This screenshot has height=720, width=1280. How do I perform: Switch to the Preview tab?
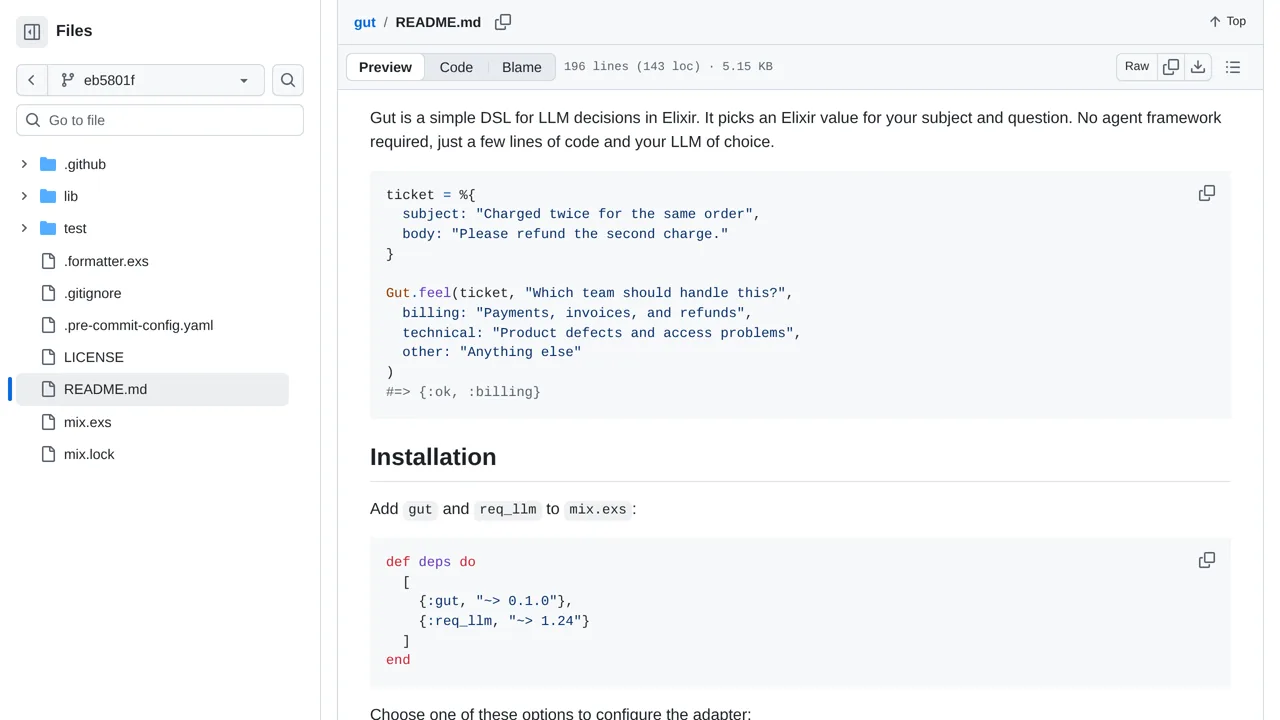[385, 67]
